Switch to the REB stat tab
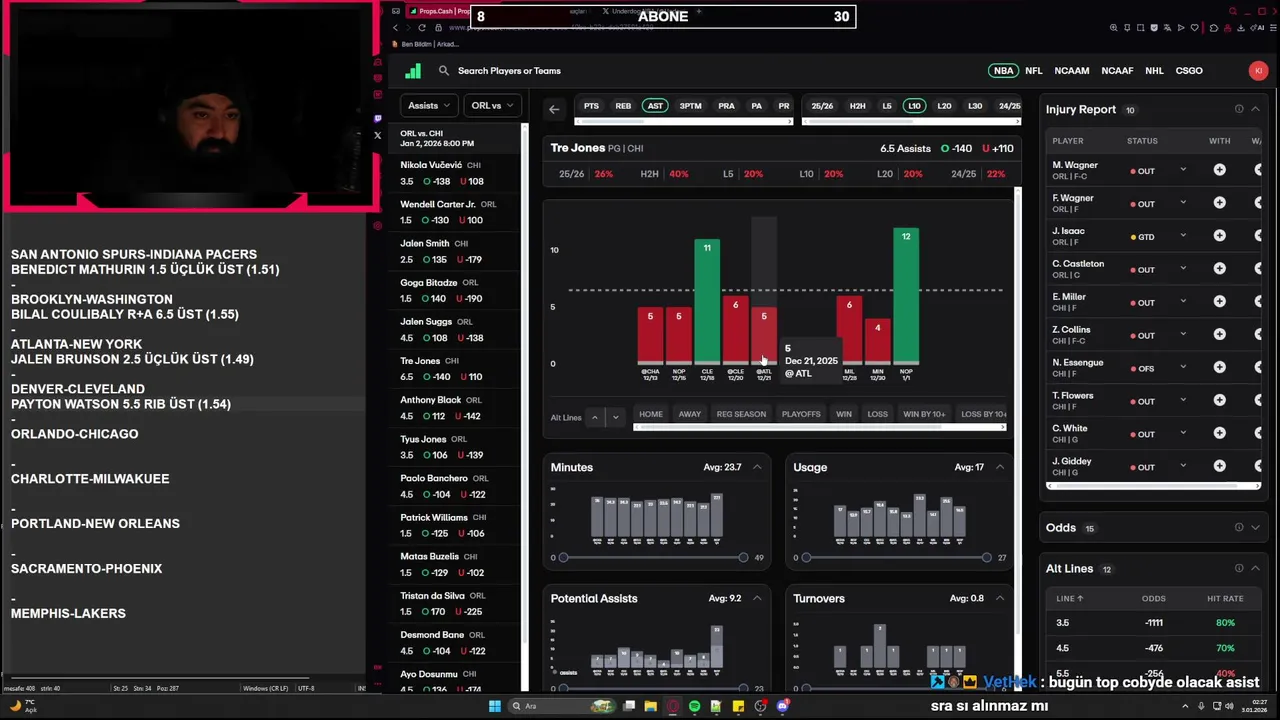This screenshot has width=1280, height=720. click(623, 106)
